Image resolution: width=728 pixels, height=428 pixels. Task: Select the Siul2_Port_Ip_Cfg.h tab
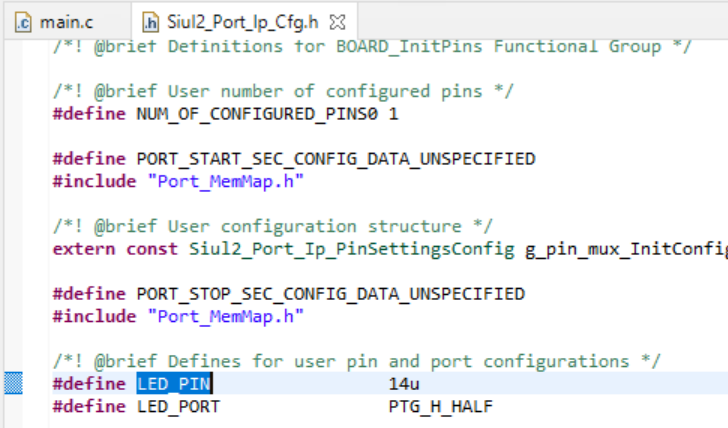coord(242,22)
